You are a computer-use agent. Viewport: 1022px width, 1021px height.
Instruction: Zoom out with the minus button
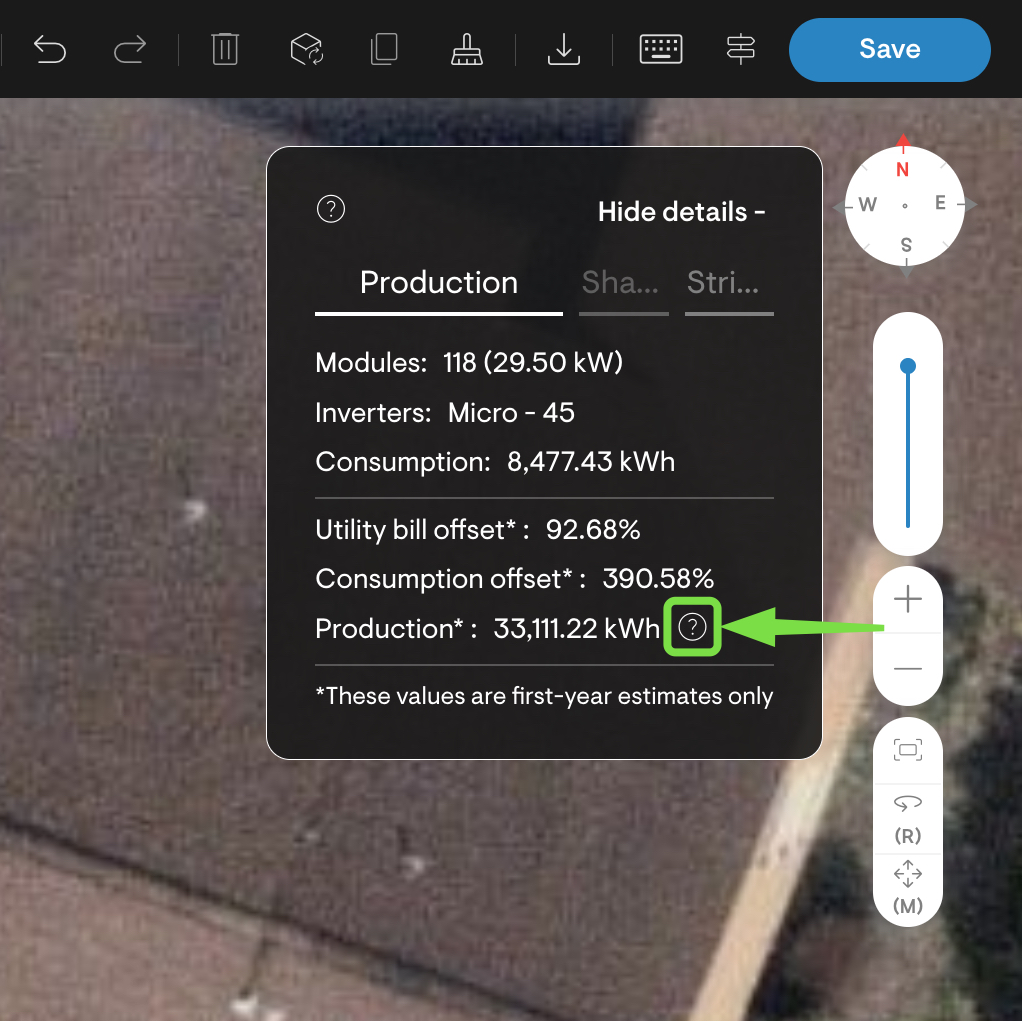(x=908, y=668)
